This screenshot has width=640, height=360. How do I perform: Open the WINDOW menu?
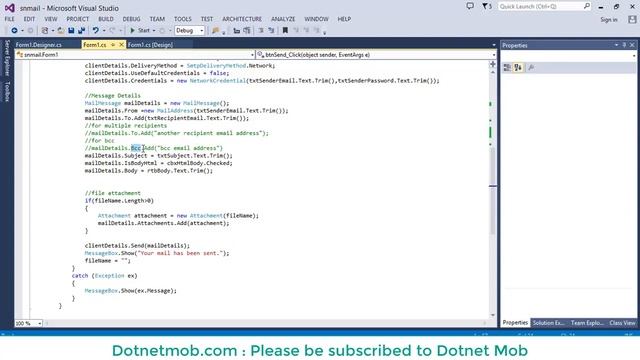click(x=316, y=19)
